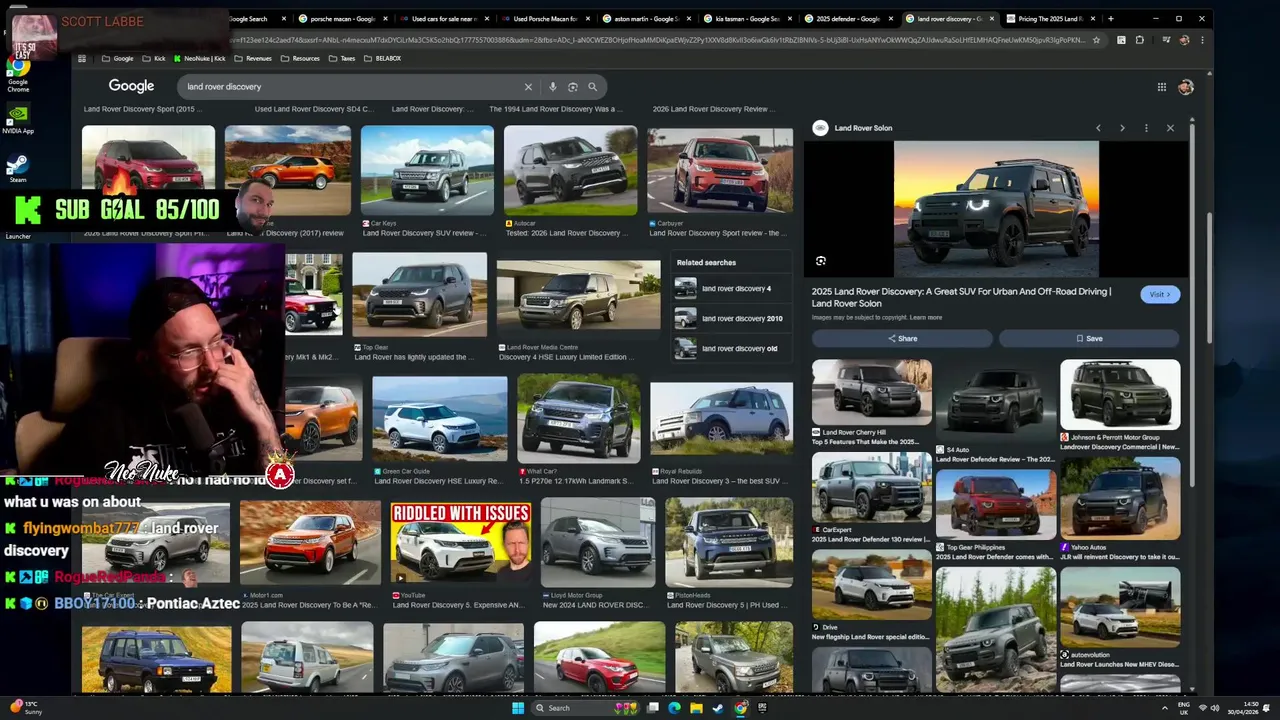
Task: Open the bookmarks apps grid icon
Action: [82, 59]
